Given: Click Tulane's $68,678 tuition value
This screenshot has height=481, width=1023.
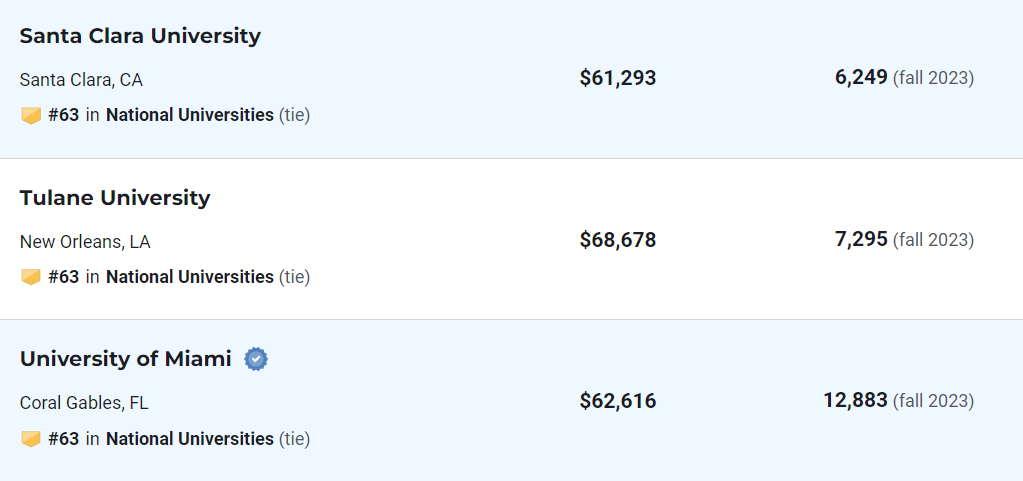Looking at the screenshot, I should (618, 240).
